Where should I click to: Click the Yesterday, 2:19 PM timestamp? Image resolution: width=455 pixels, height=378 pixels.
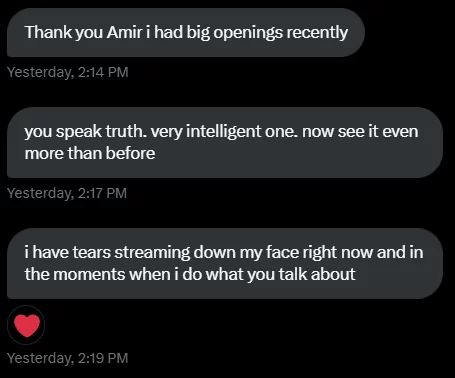coord(68,358)
